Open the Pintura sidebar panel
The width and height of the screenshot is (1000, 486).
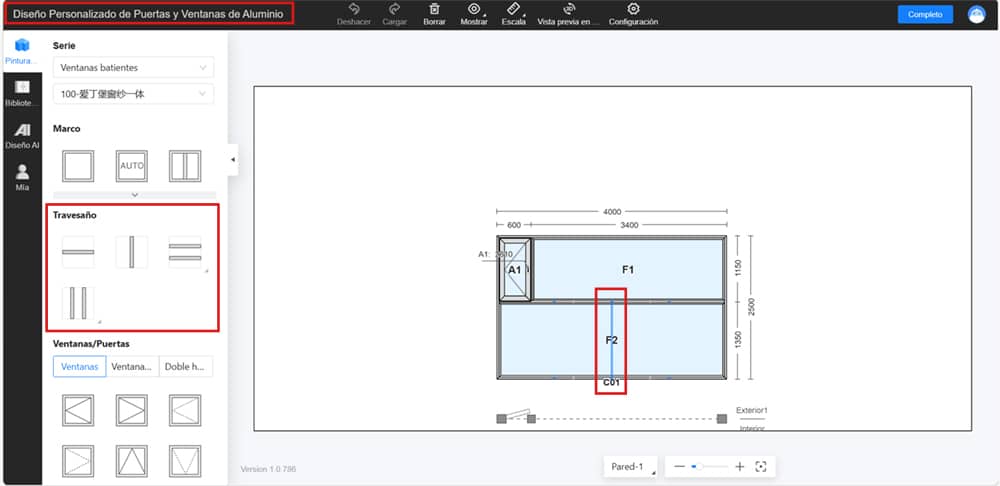(x=22, y=51)
